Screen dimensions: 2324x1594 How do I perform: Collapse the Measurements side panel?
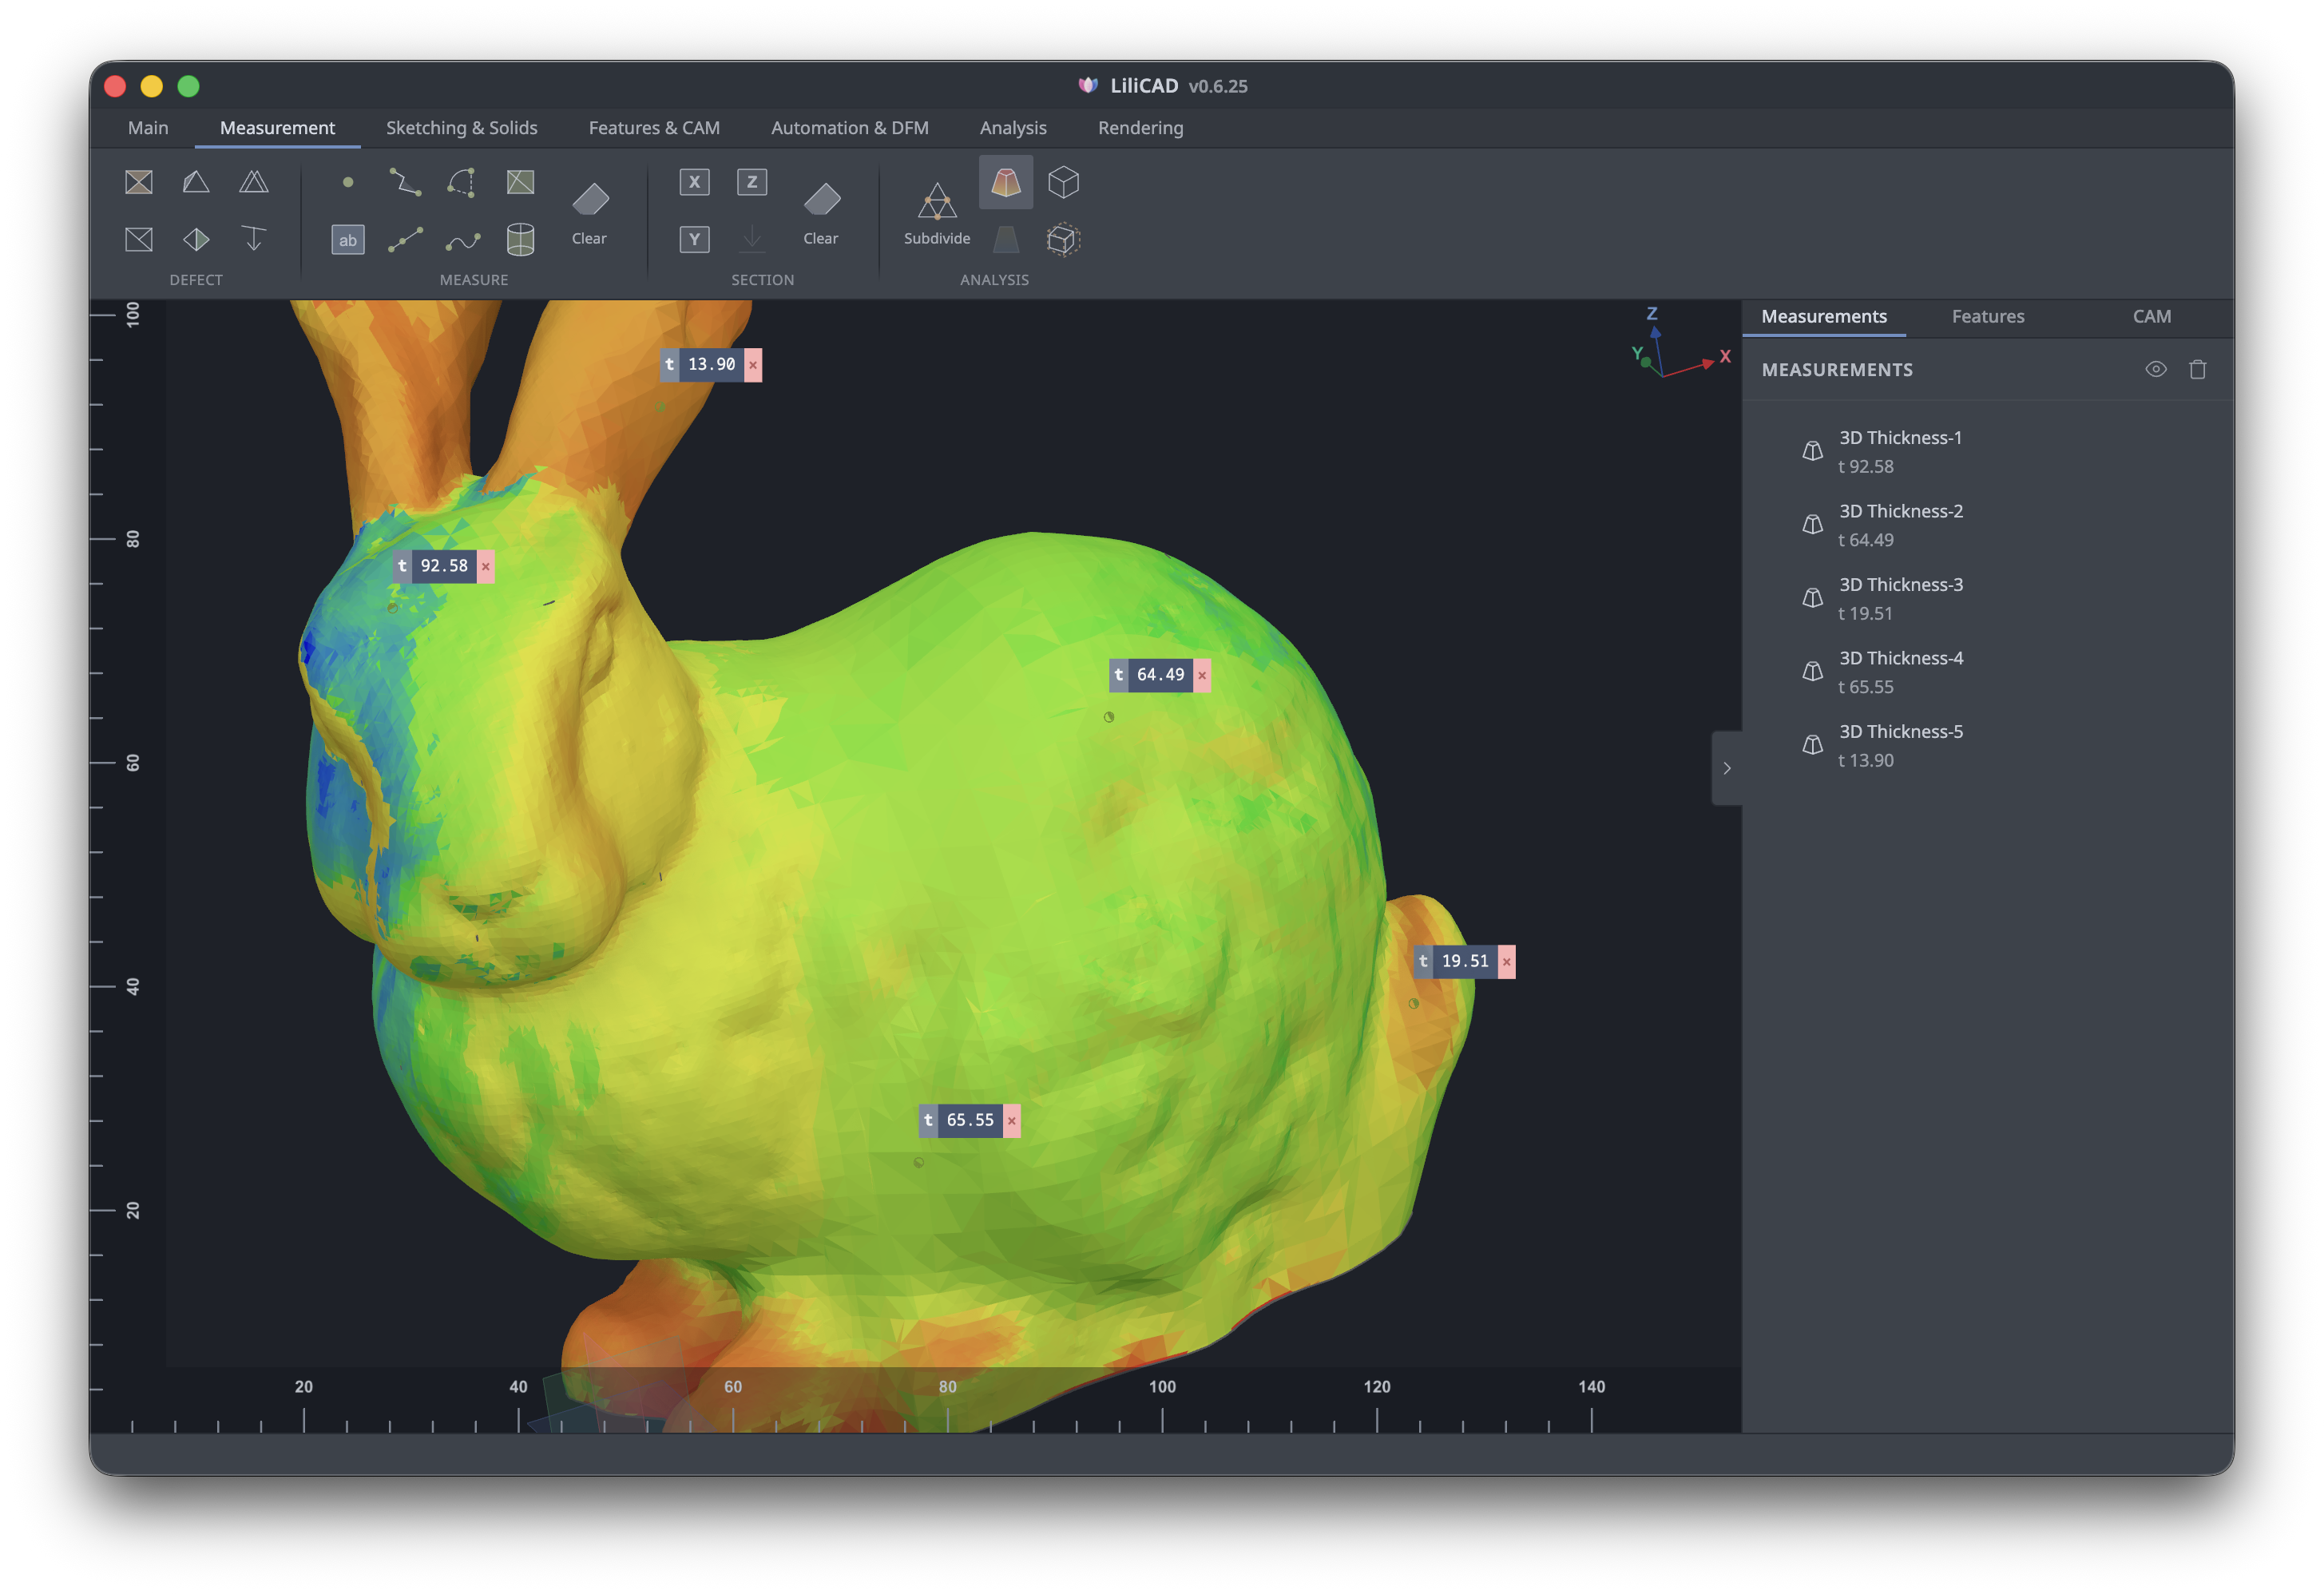[1728, 768]
